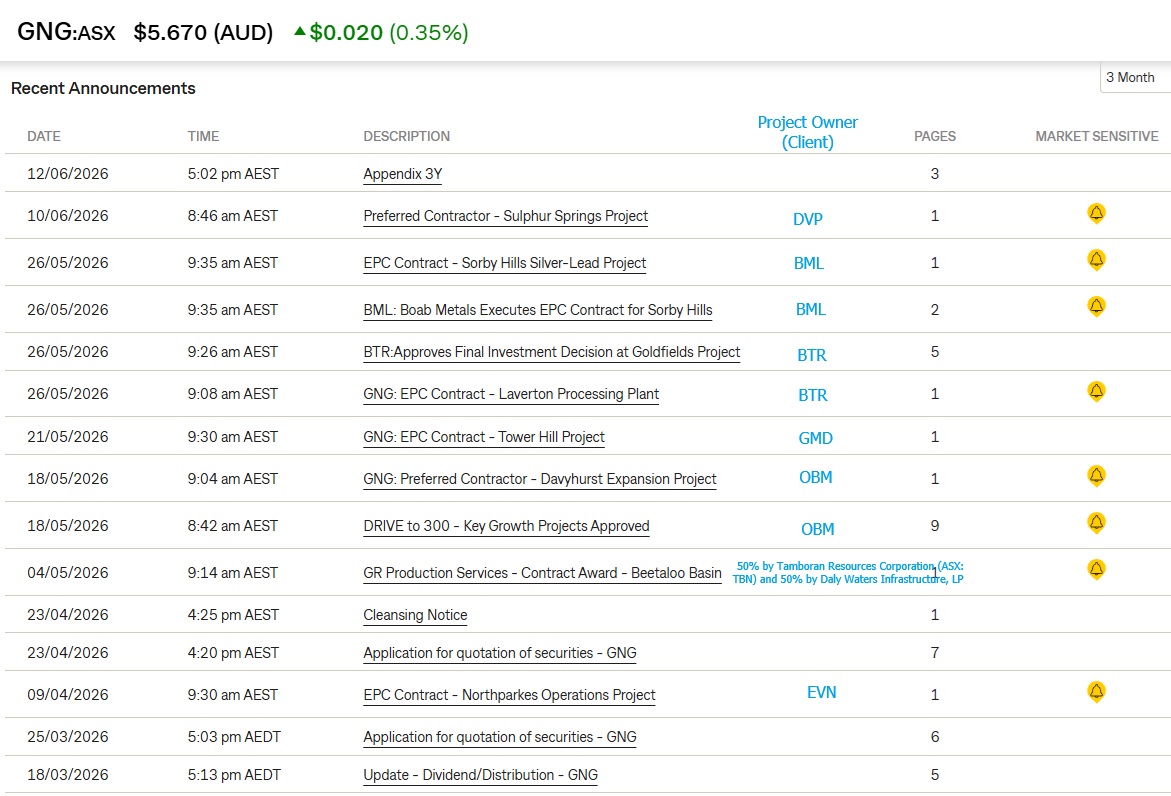Click the date 04/05/2026
1171x796 pixels.
click(x=68, y=573)
